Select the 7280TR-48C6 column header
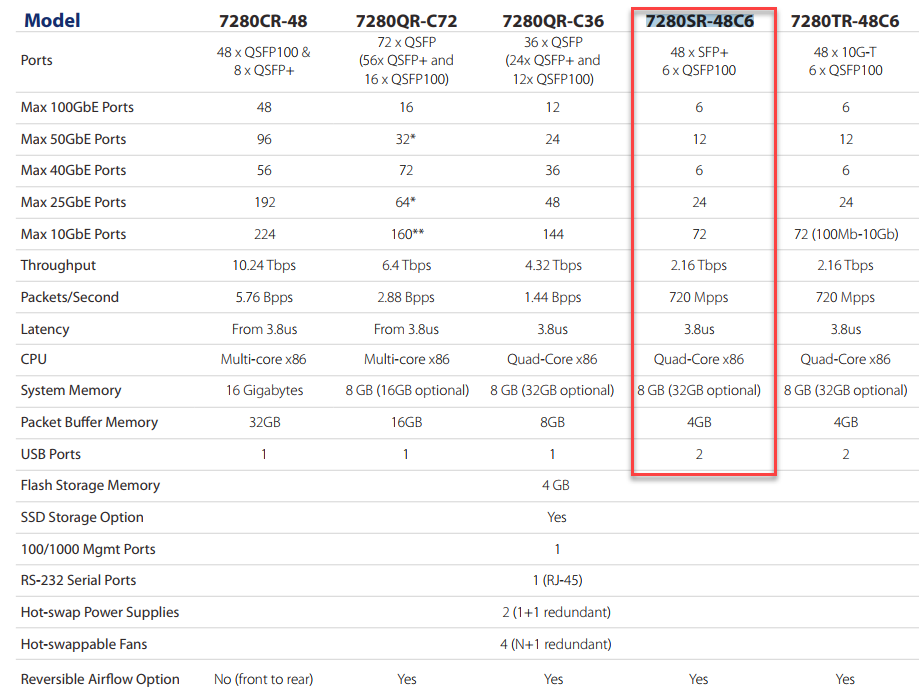 pyautogui.click(x=846, y=21)
